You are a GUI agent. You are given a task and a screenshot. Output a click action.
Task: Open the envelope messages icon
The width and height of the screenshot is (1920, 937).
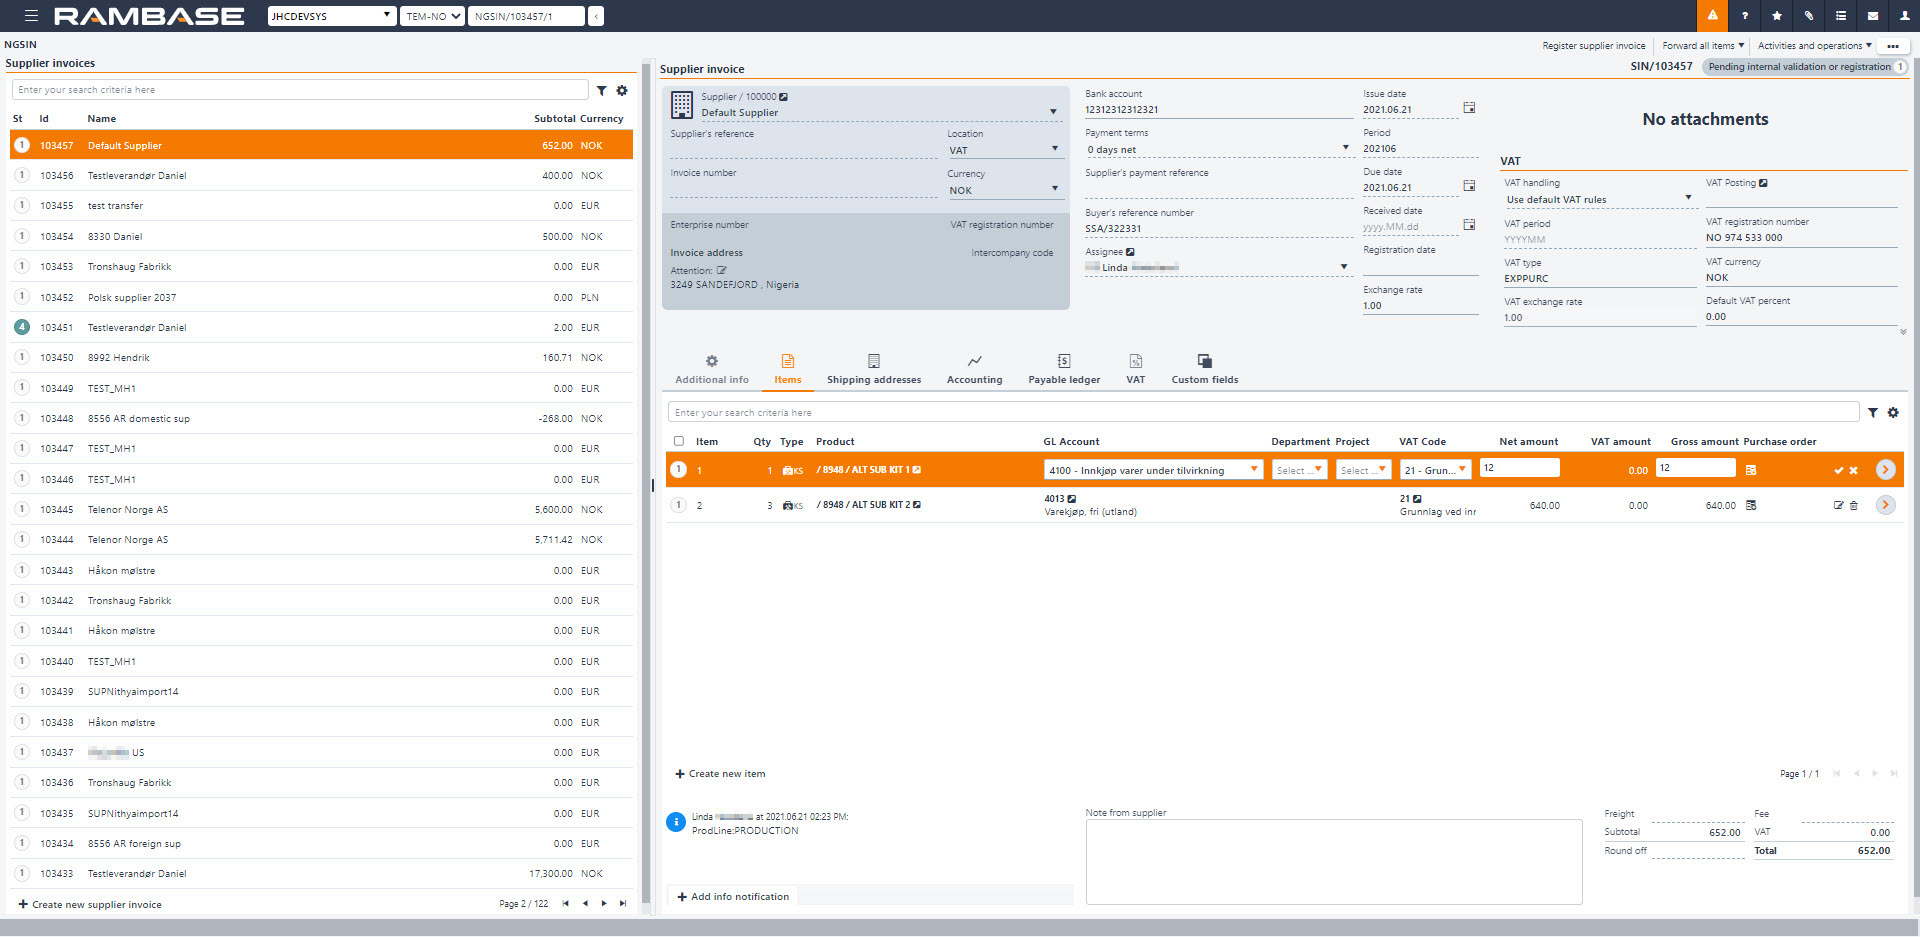coord(1873,16)
